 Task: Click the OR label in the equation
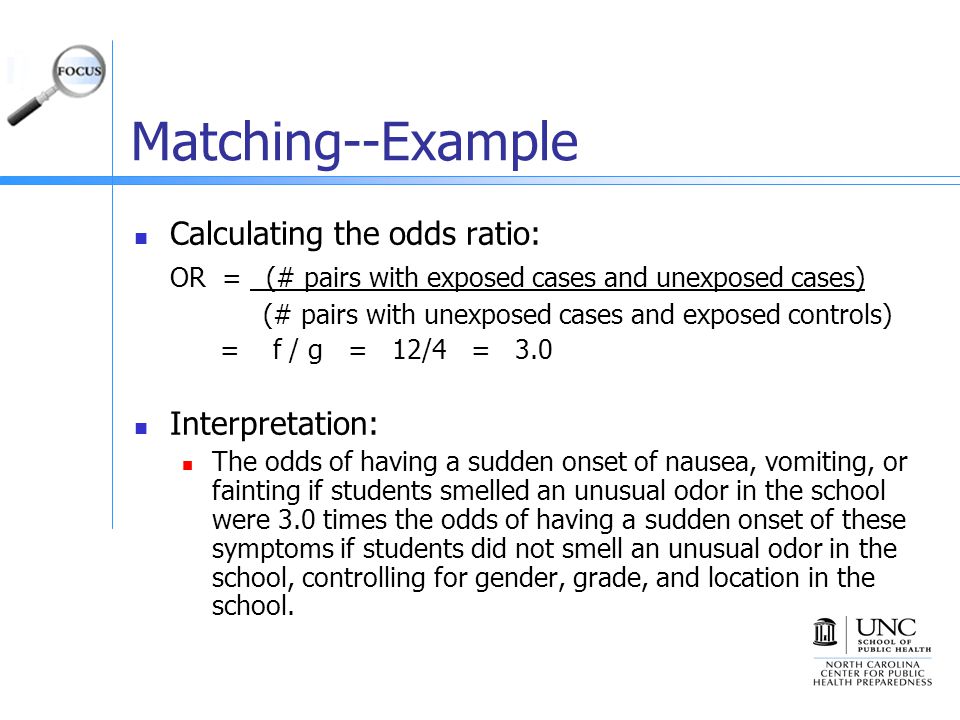tap(187, 278)
